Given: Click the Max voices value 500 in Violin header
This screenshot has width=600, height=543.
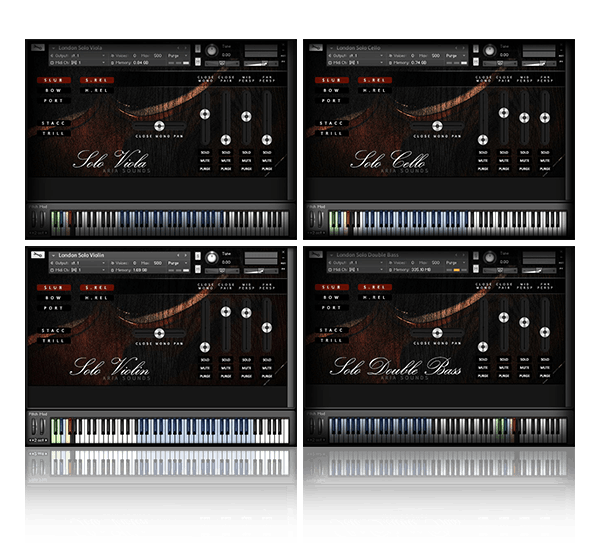Looking at the screenshot, I should tap(158, 263).
